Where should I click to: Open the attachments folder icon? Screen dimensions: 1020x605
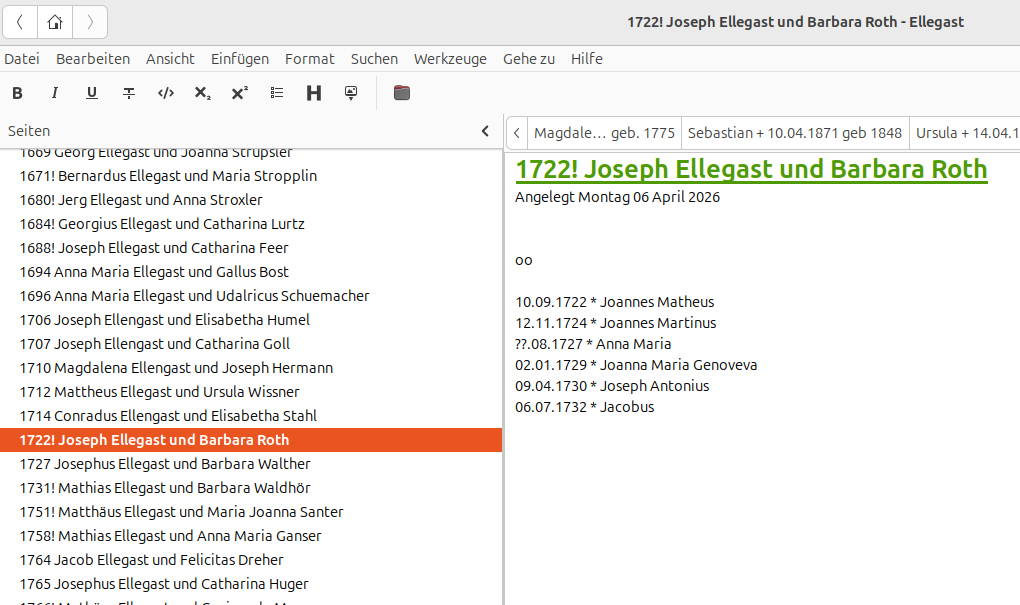[402, 93]
